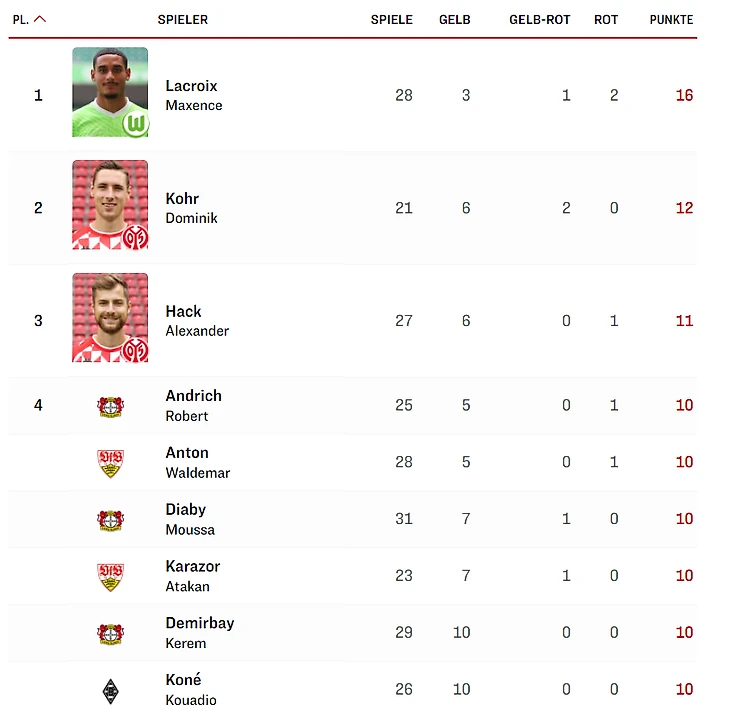Image resolution: width=730 pixels, height=710 pixels.
Task: Open Dominik Kohr player photo
Action: (110, 205)
